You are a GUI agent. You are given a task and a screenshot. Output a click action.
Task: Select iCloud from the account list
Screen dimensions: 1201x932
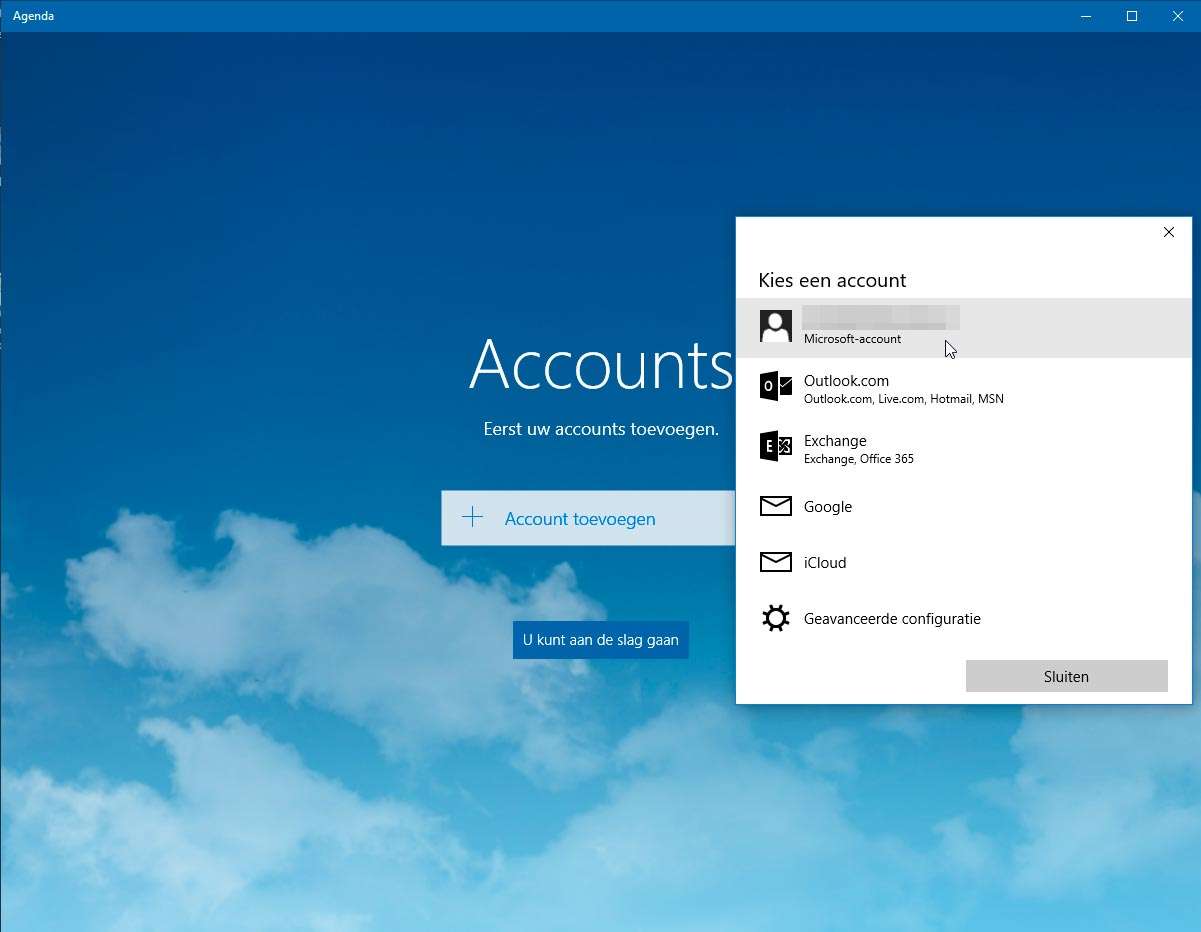(x=964, y=562)
